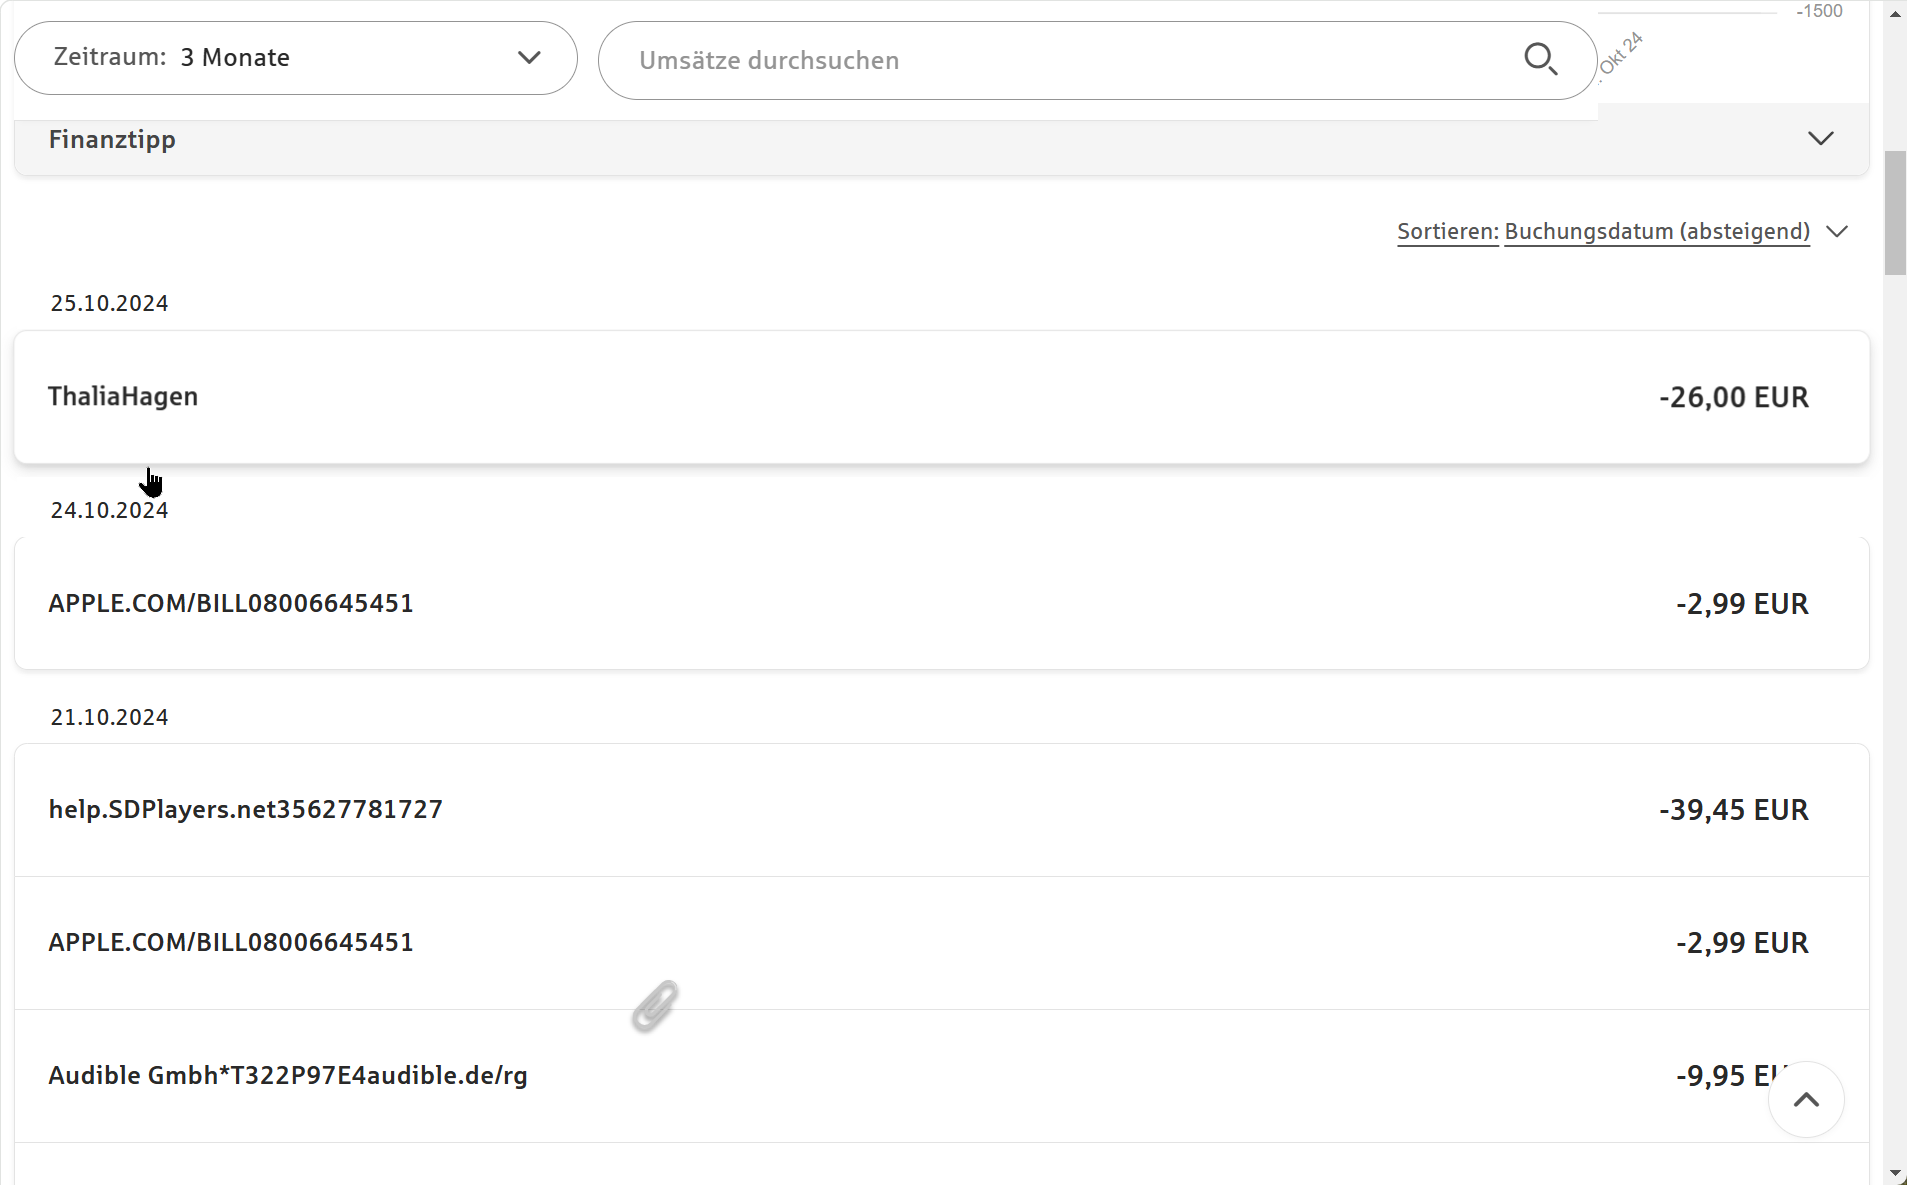Click the magnifier search icon

coord(1541,59)
